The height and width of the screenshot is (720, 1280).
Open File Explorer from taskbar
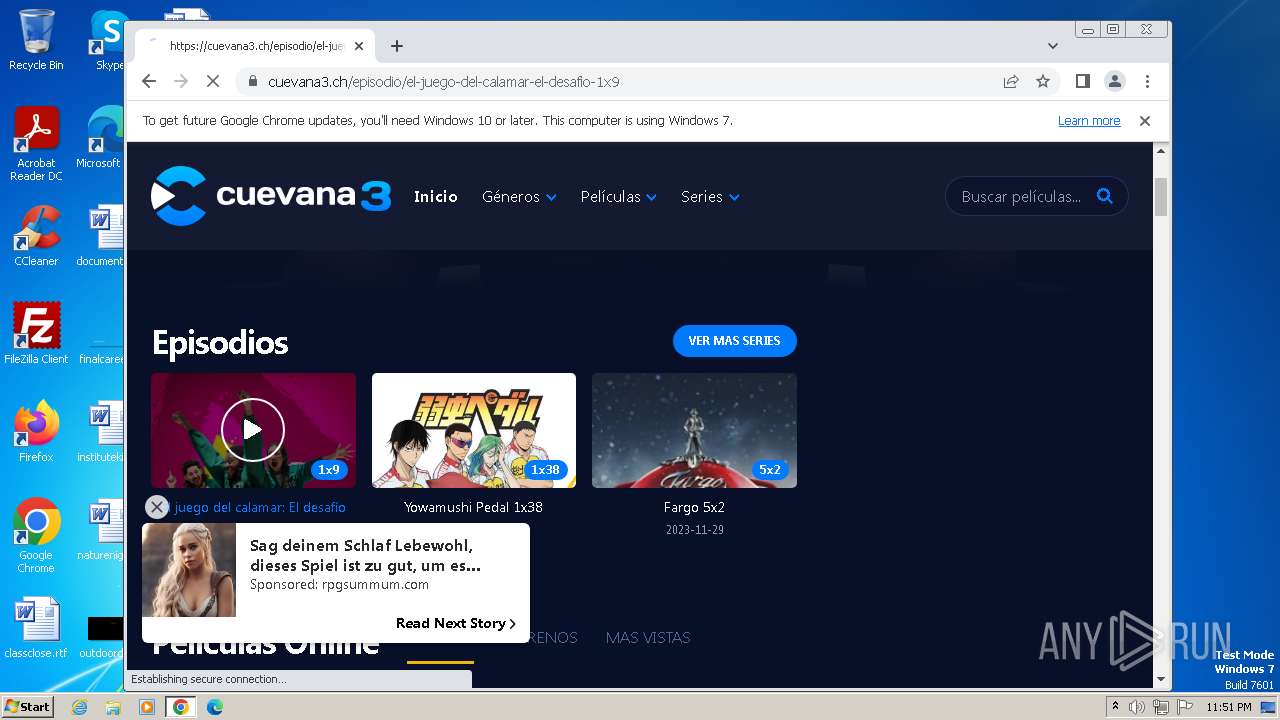click(113, 707)
